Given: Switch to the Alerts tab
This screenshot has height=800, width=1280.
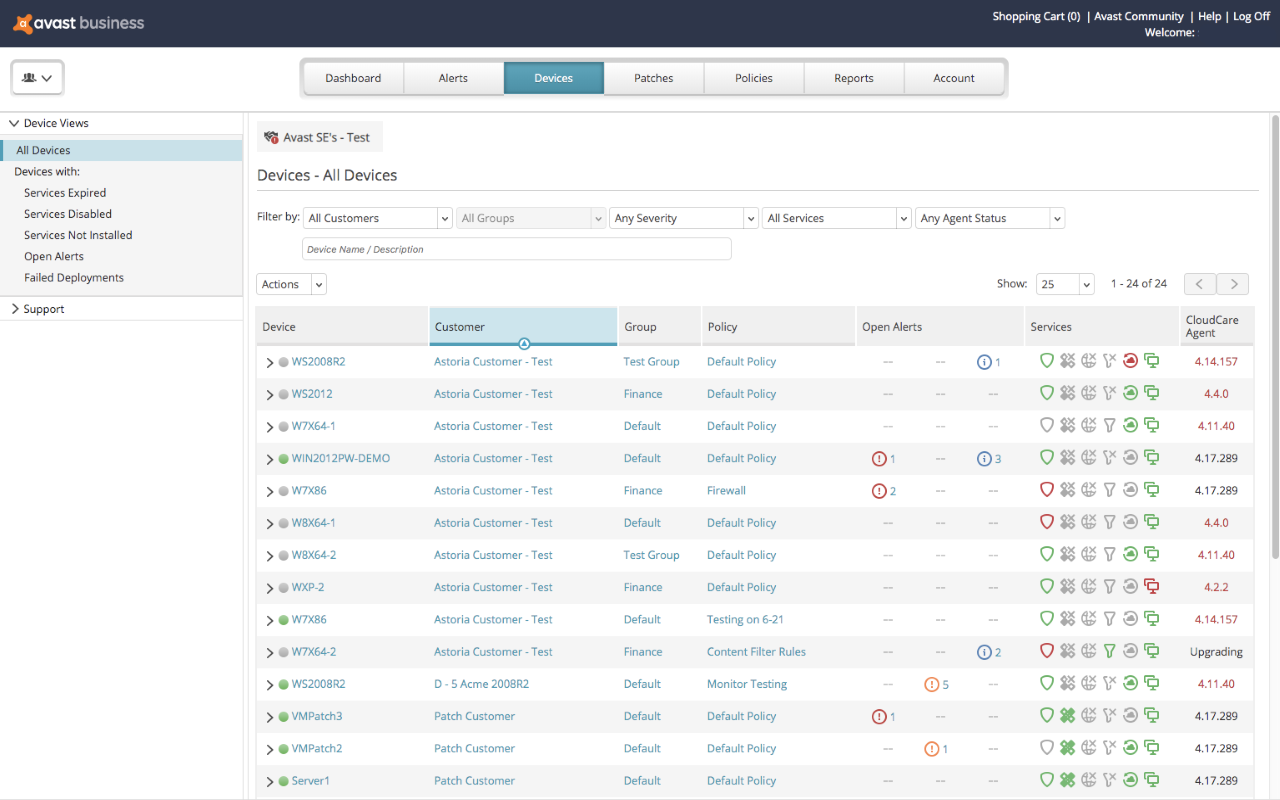Looking at the screenshot, I should (453, 78).
